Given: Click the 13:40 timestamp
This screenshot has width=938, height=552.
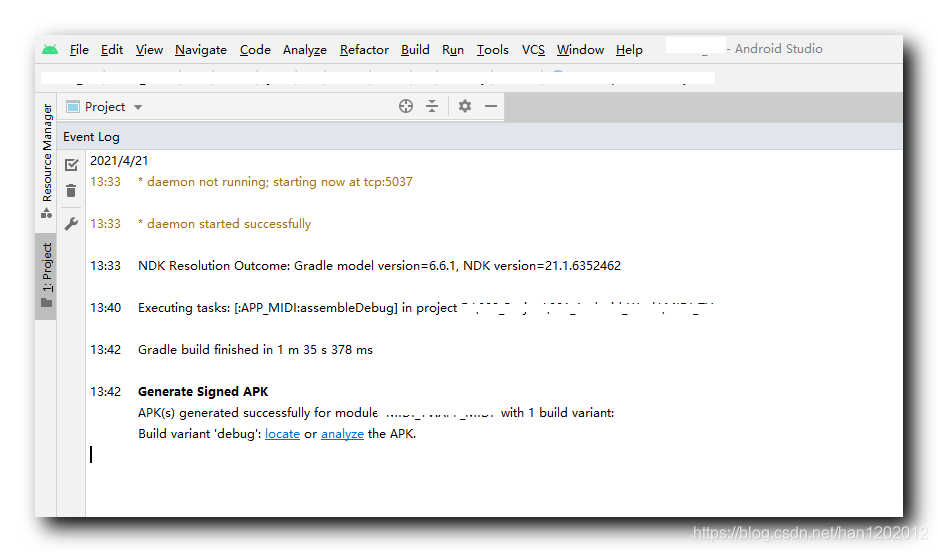Looking at the screenshot, I should click(x=105, y=307).
